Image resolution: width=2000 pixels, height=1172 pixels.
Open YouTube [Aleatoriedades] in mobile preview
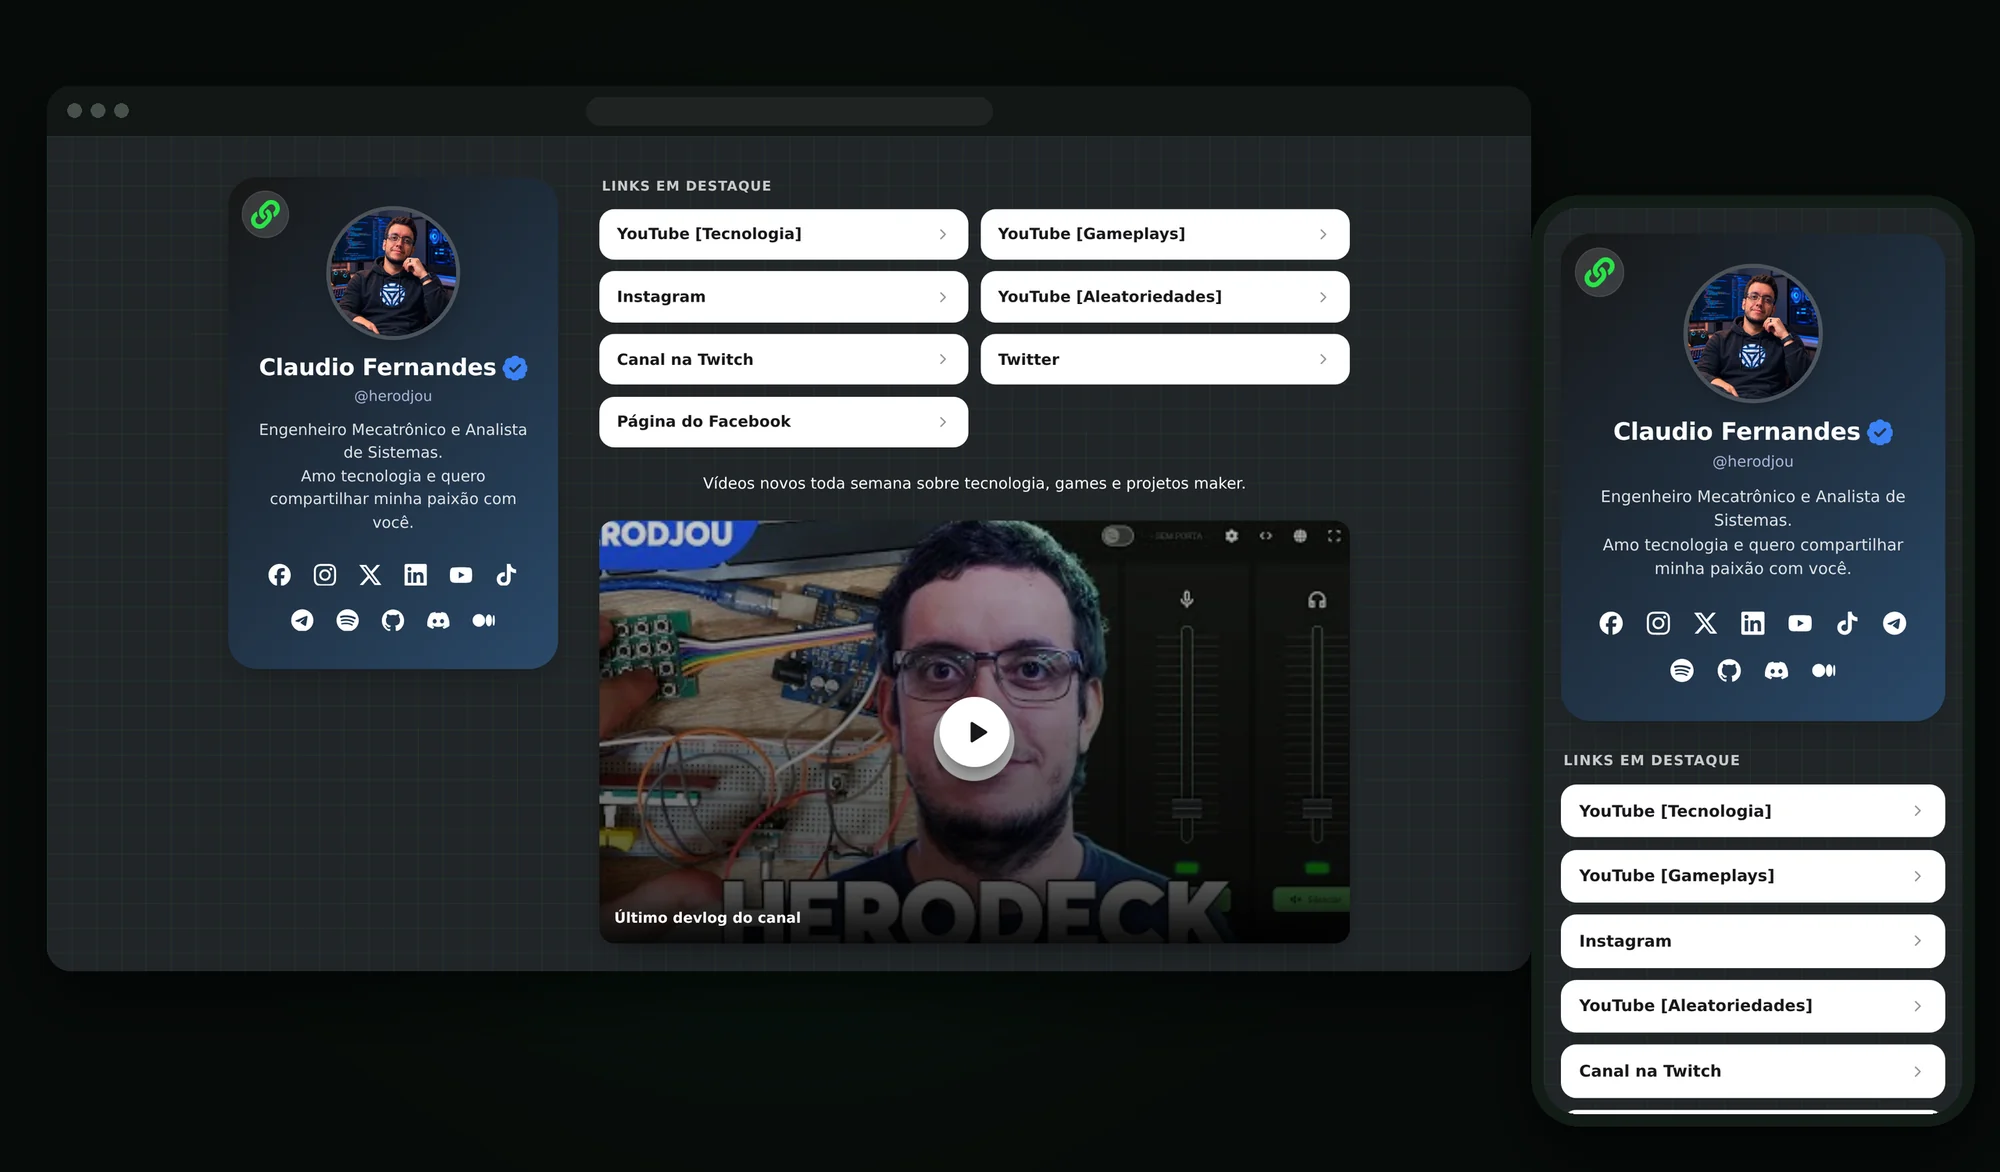click(1753, 1006)
